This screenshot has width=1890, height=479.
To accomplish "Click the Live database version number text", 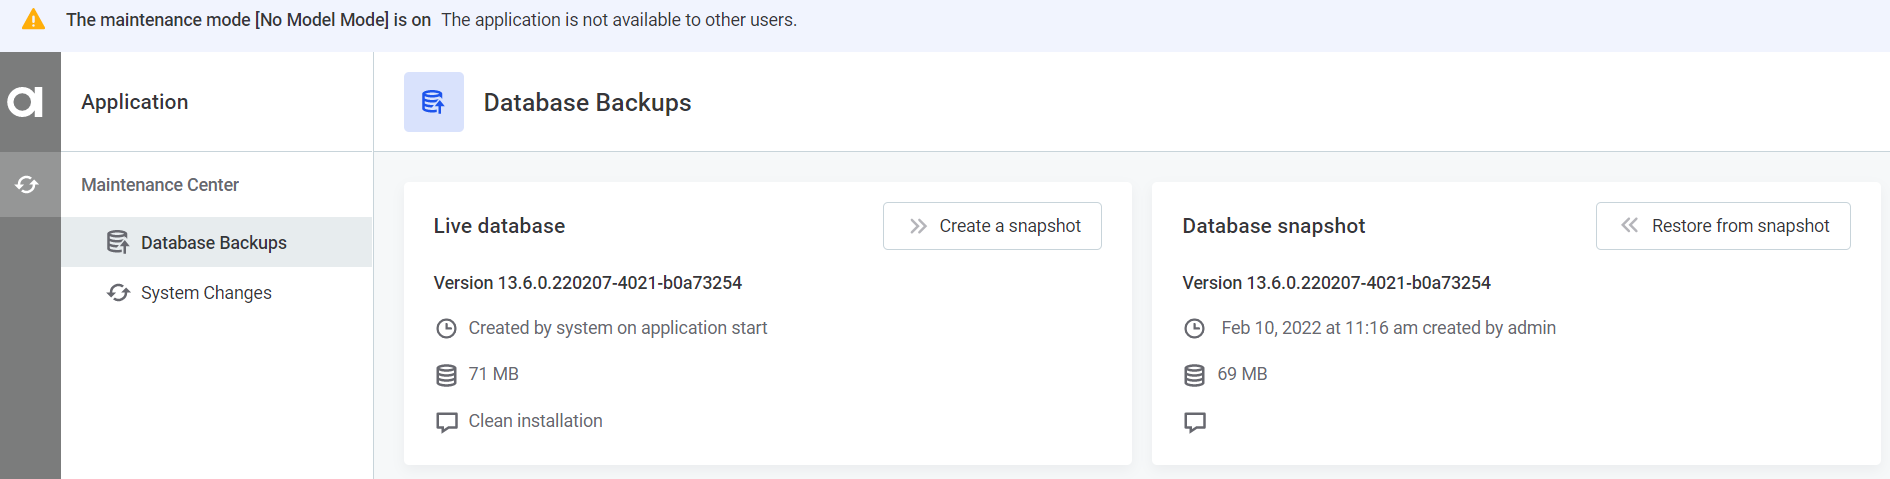I will (x=587, y=283).
